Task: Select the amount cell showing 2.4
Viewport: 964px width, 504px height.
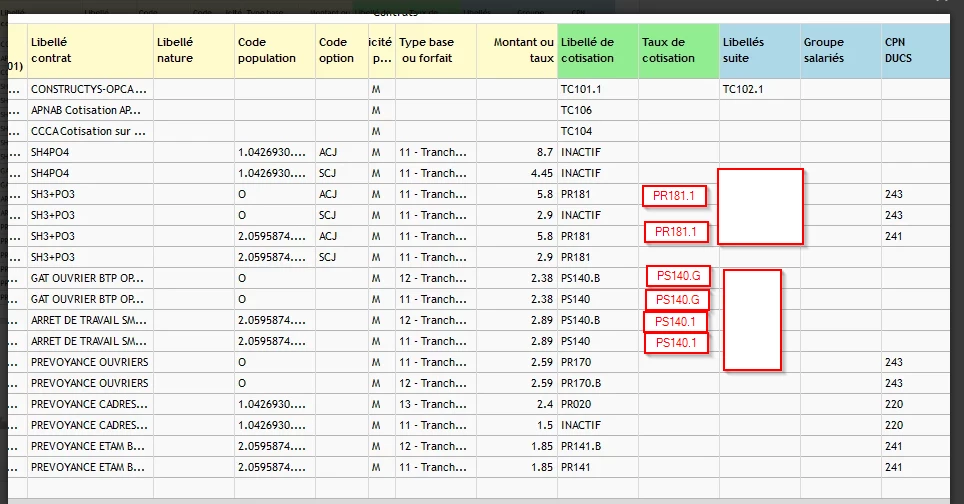Action: (517, 404)
